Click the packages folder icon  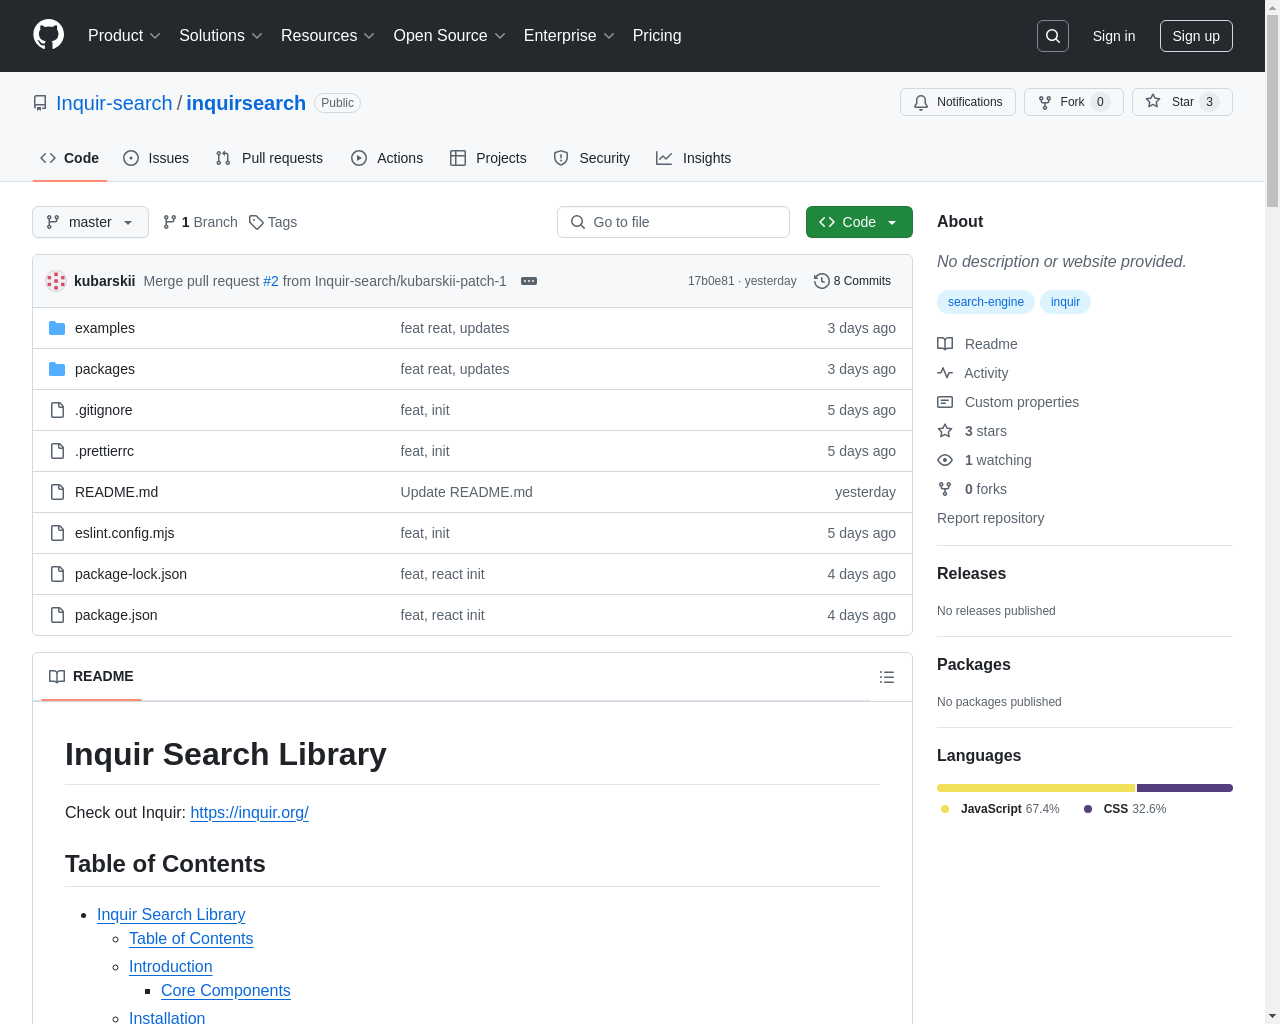pos(57,369)
